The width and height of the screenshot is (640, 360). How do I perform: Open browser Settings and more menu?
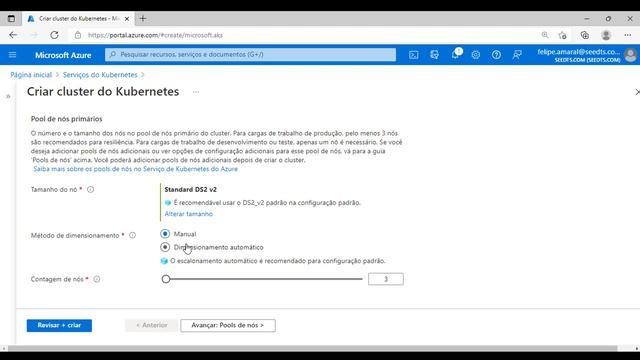tap(628, 35)
